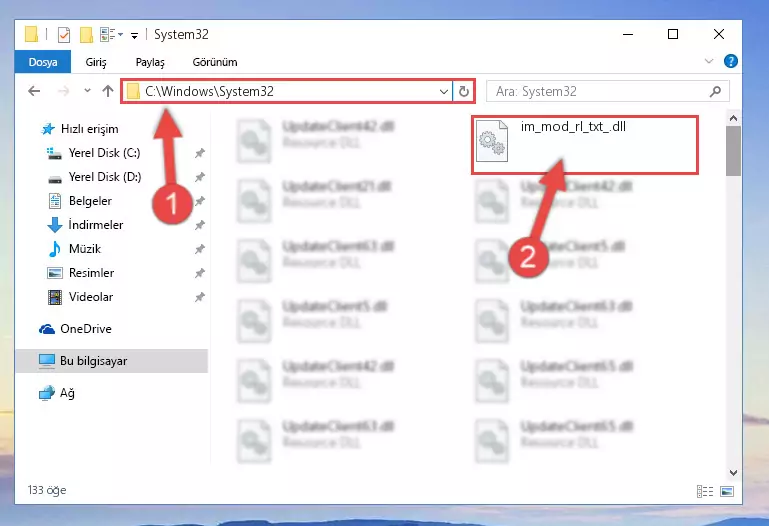This screenshot has height=526, width=769.
Task: Click the search magnifier icon
Action: coord(716,92)
